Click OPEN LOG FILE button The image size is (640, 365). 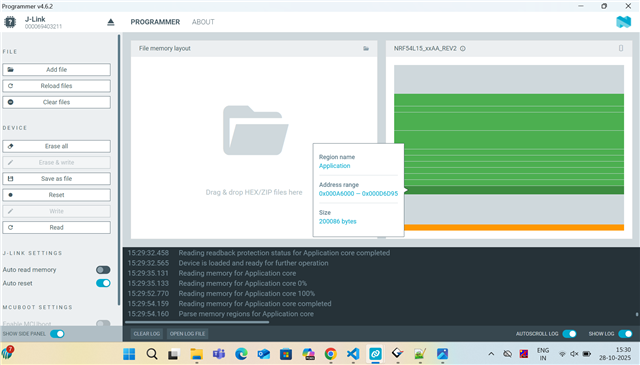(187, 334)
